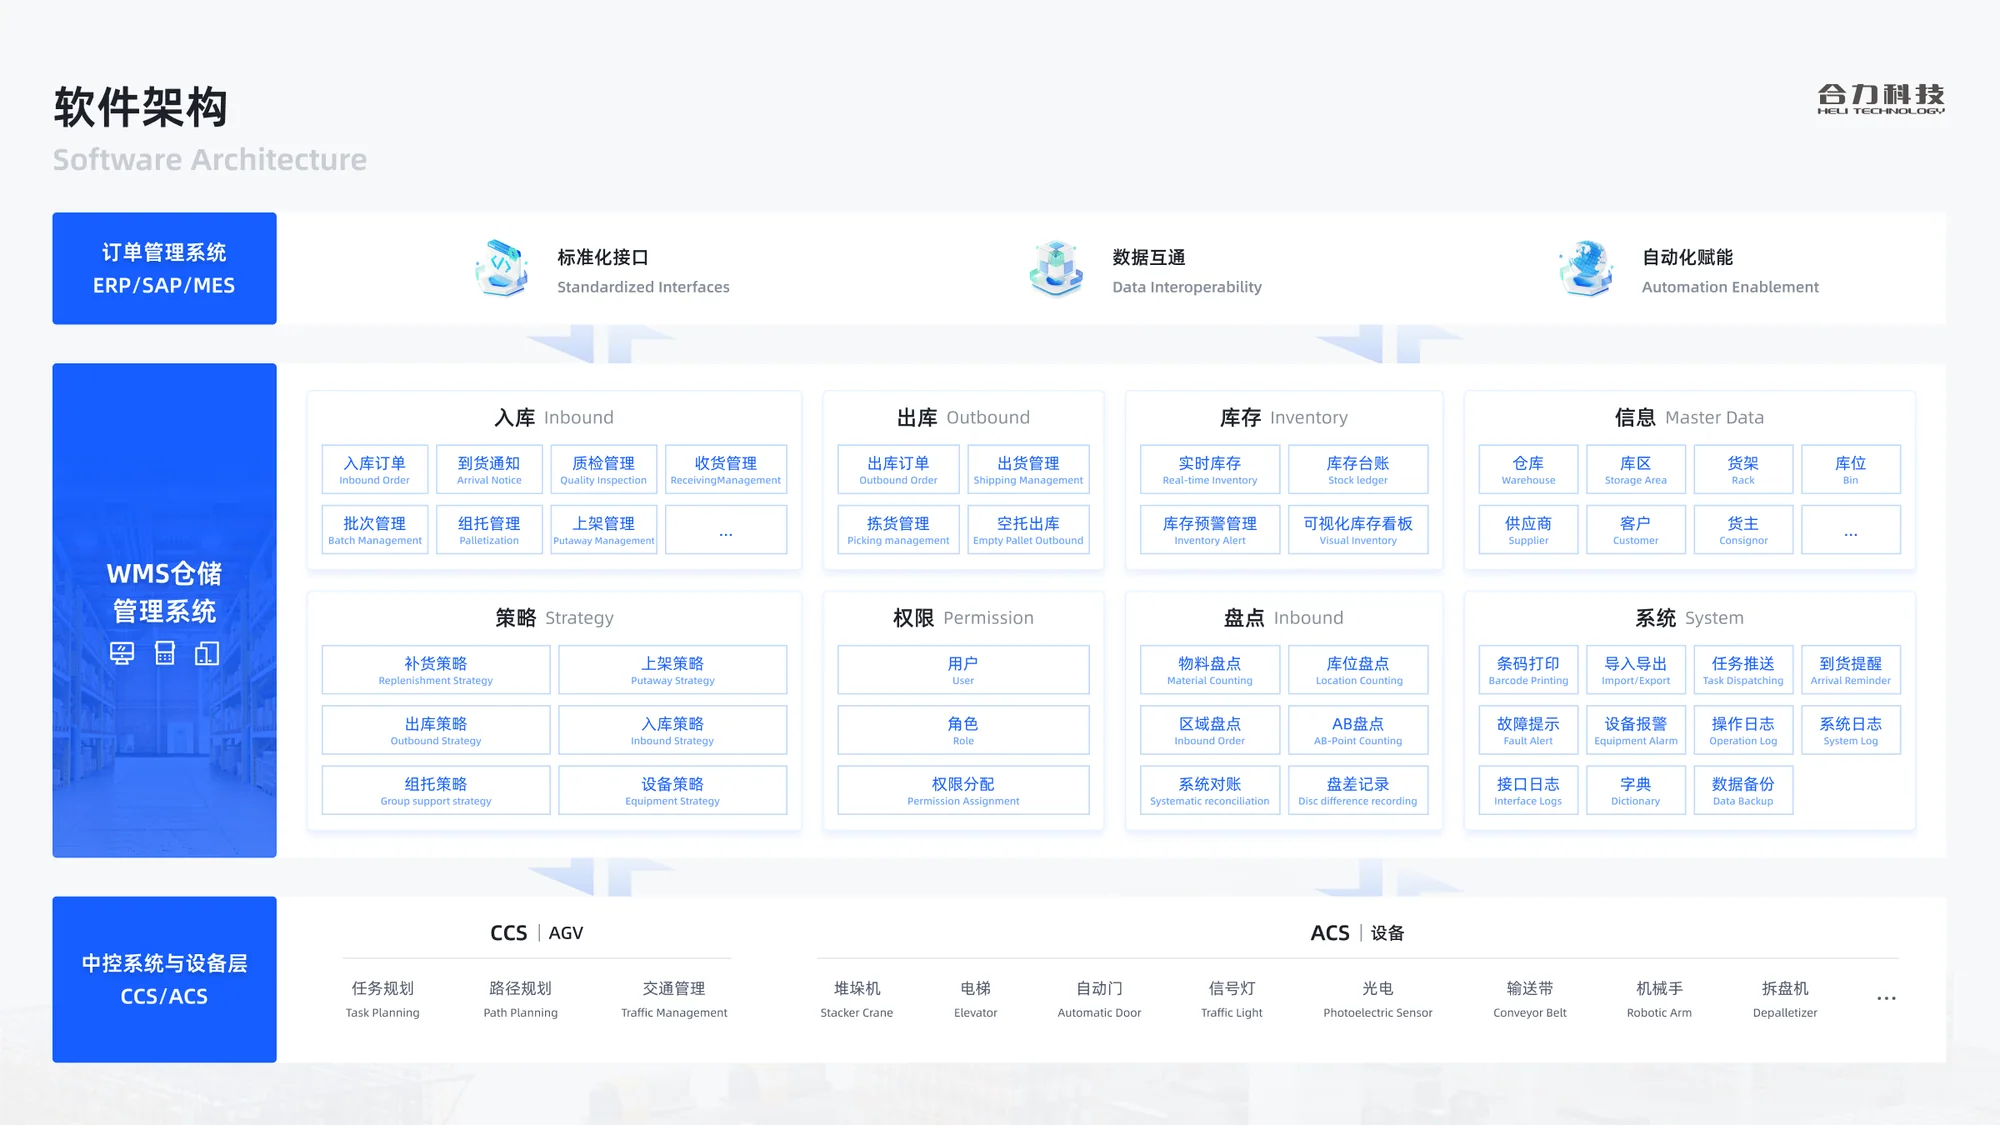Click the Inventory Alert box
Screen dimensions: 2000x1125
(x=1210, y=529)
